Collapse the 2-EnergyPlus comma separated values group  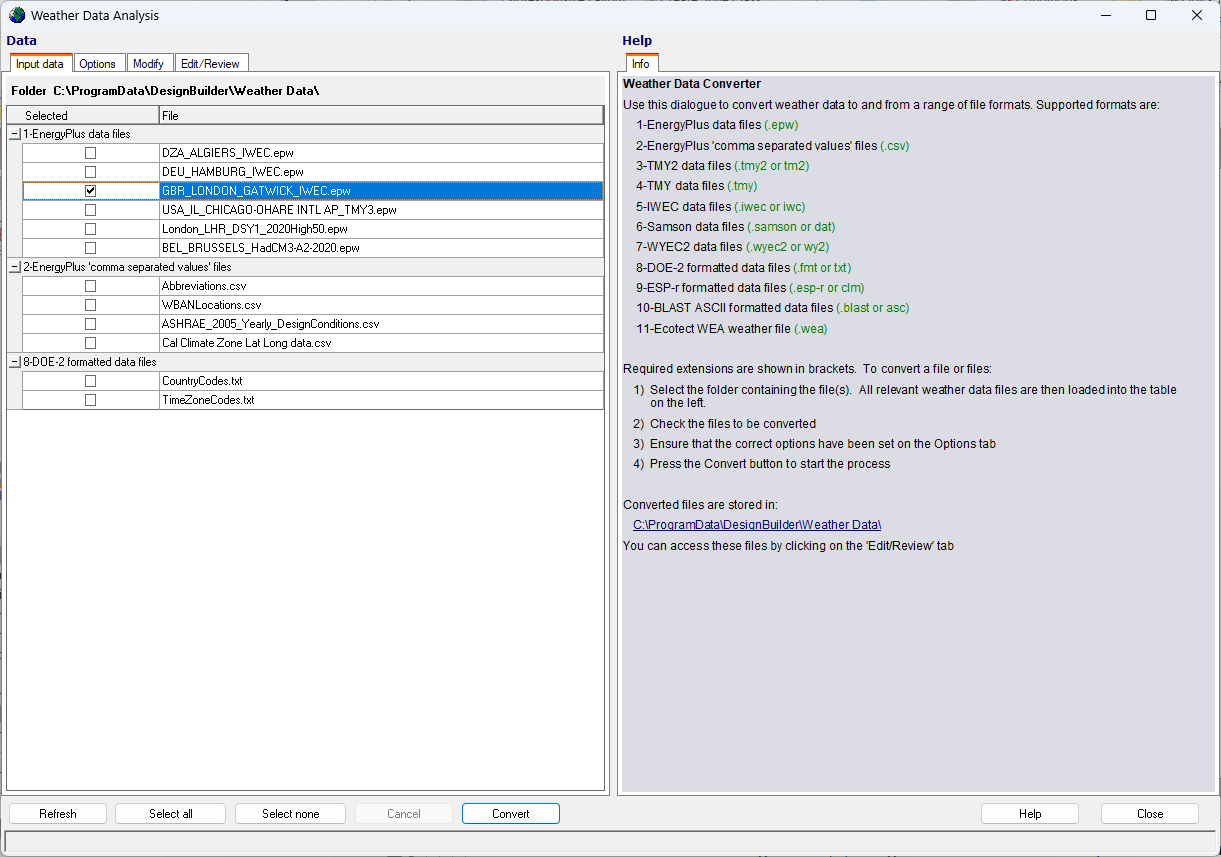tap(15, 267)
